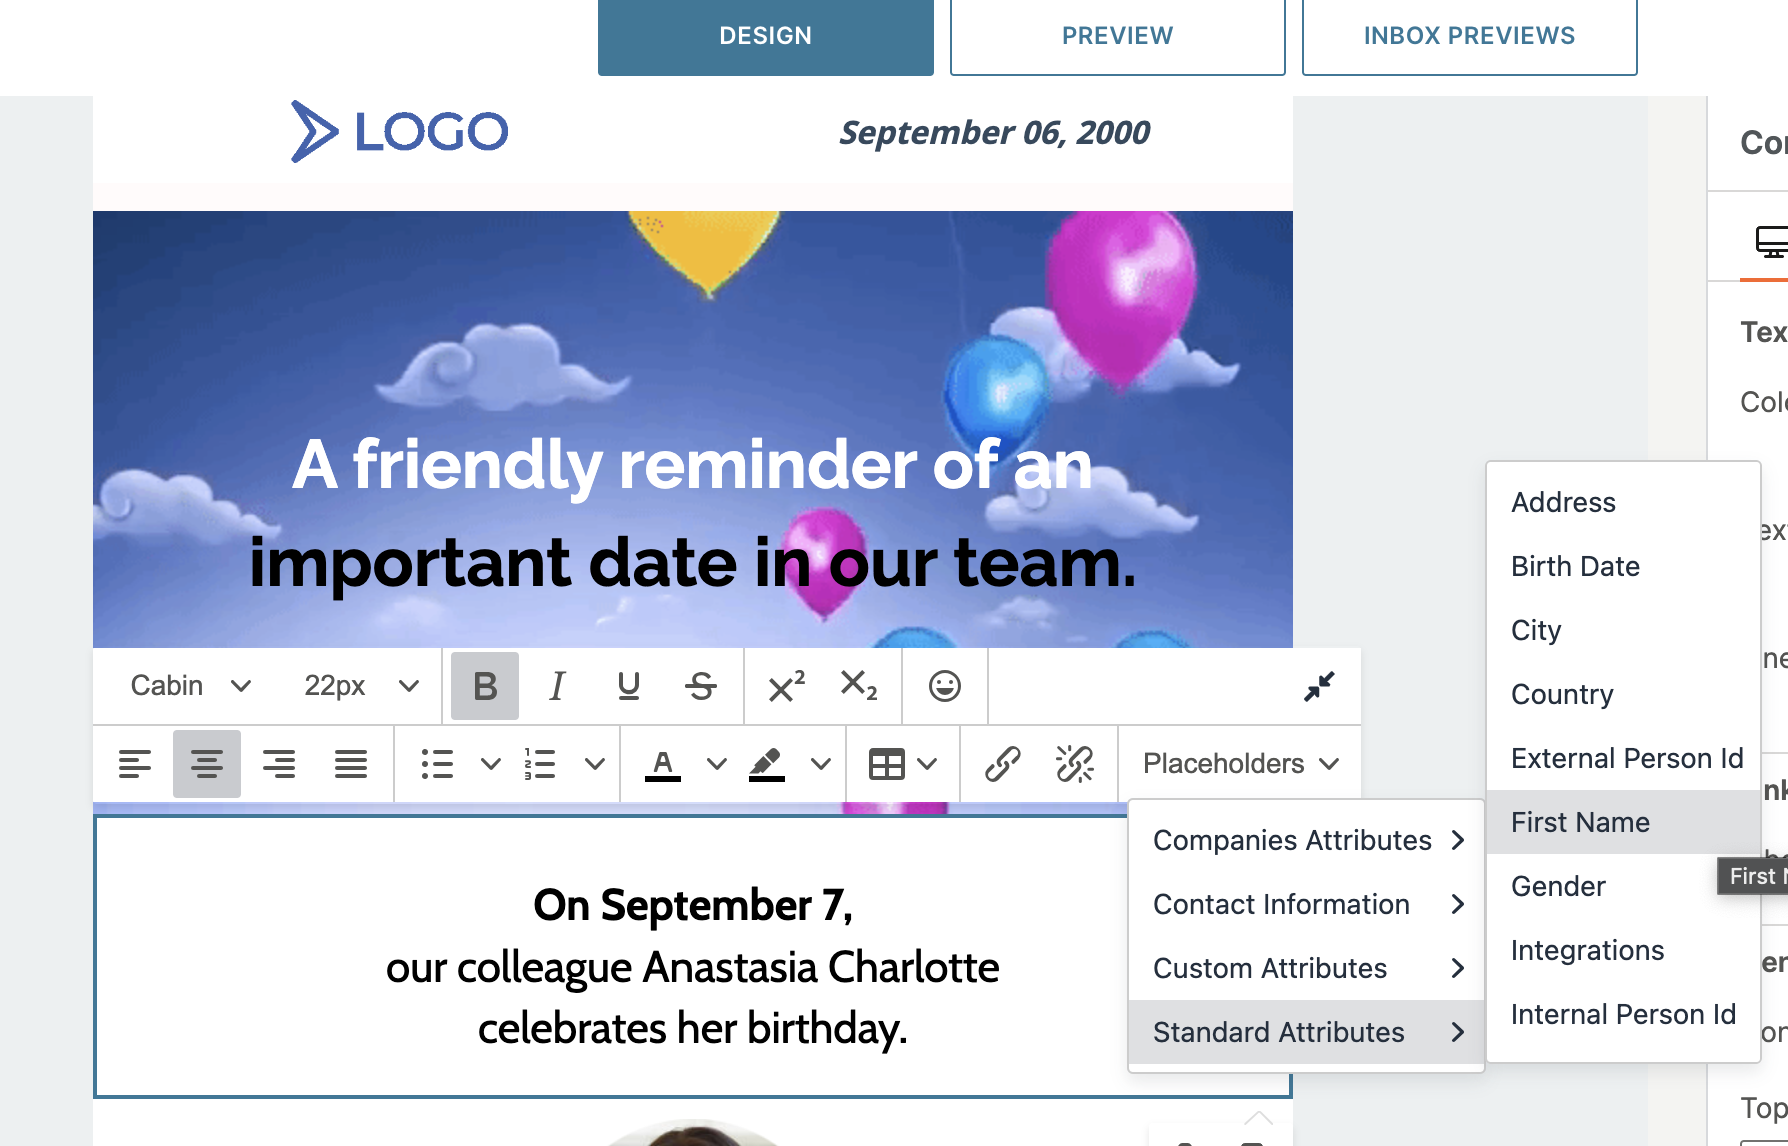Viewport: 1788px width, 1146px height.
Task: Click the subscript icon
Action: coord(859,686)
